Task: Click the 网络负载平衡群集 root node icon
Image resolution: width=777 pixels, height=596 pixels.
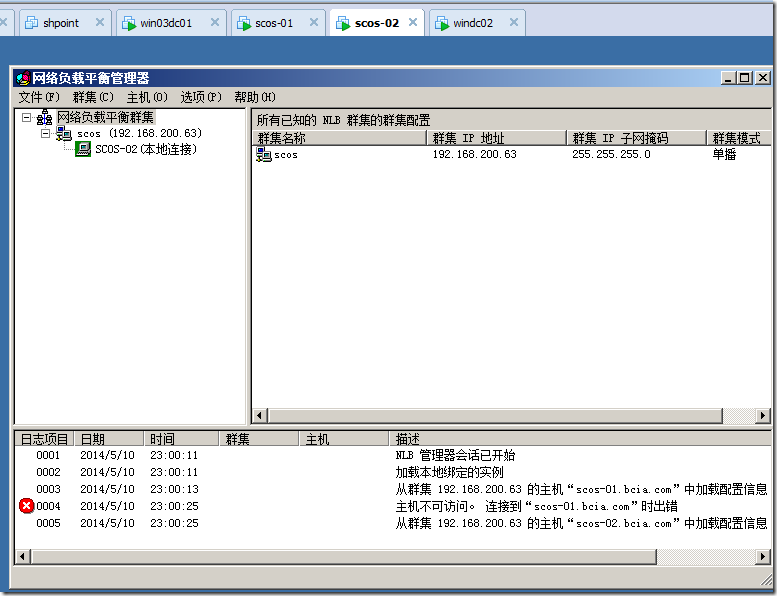Action: pos(44,117)
